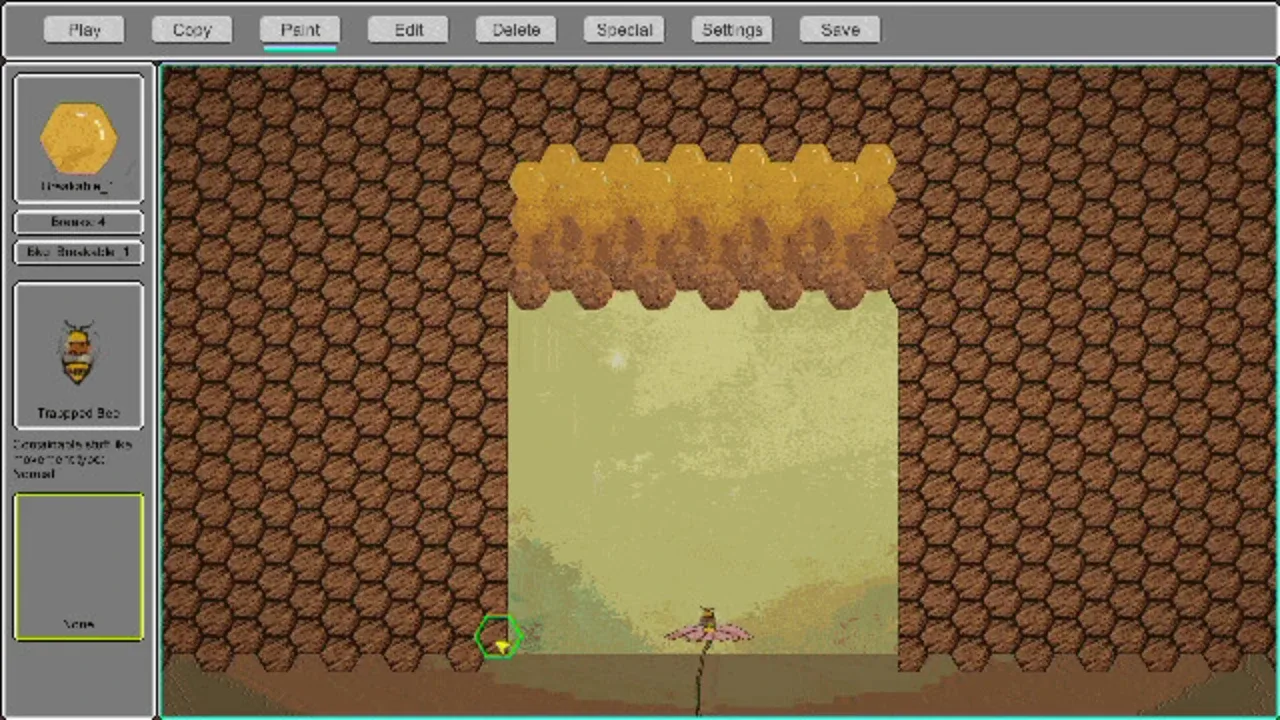1280x720 pixels.
Task: Switch to the Edit tab
Action: [x=408, y=30]
